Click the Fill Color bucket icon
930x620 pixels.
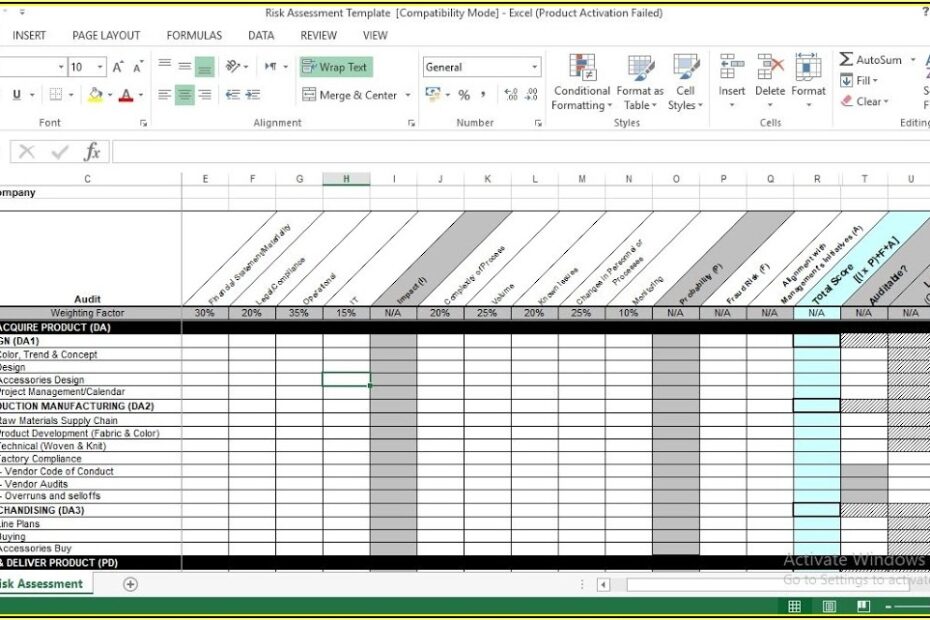click(x=97, y=95)
